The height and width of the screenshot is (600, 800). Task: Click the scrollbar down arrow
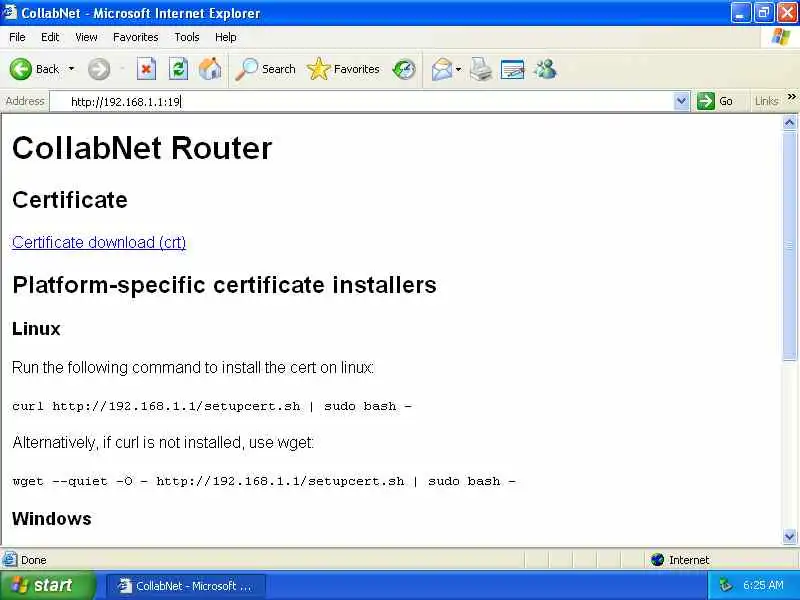(x=789, y=536)
